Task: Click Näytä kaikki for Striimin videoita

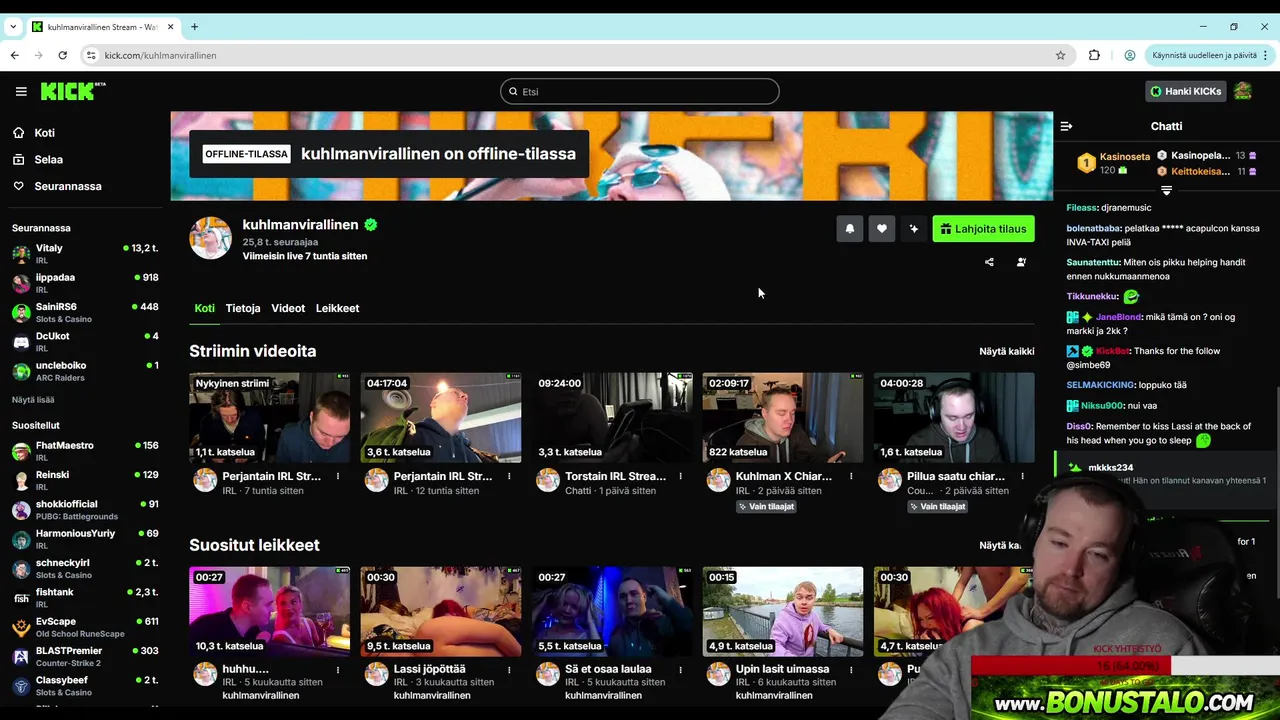Action: [1007, 351]
